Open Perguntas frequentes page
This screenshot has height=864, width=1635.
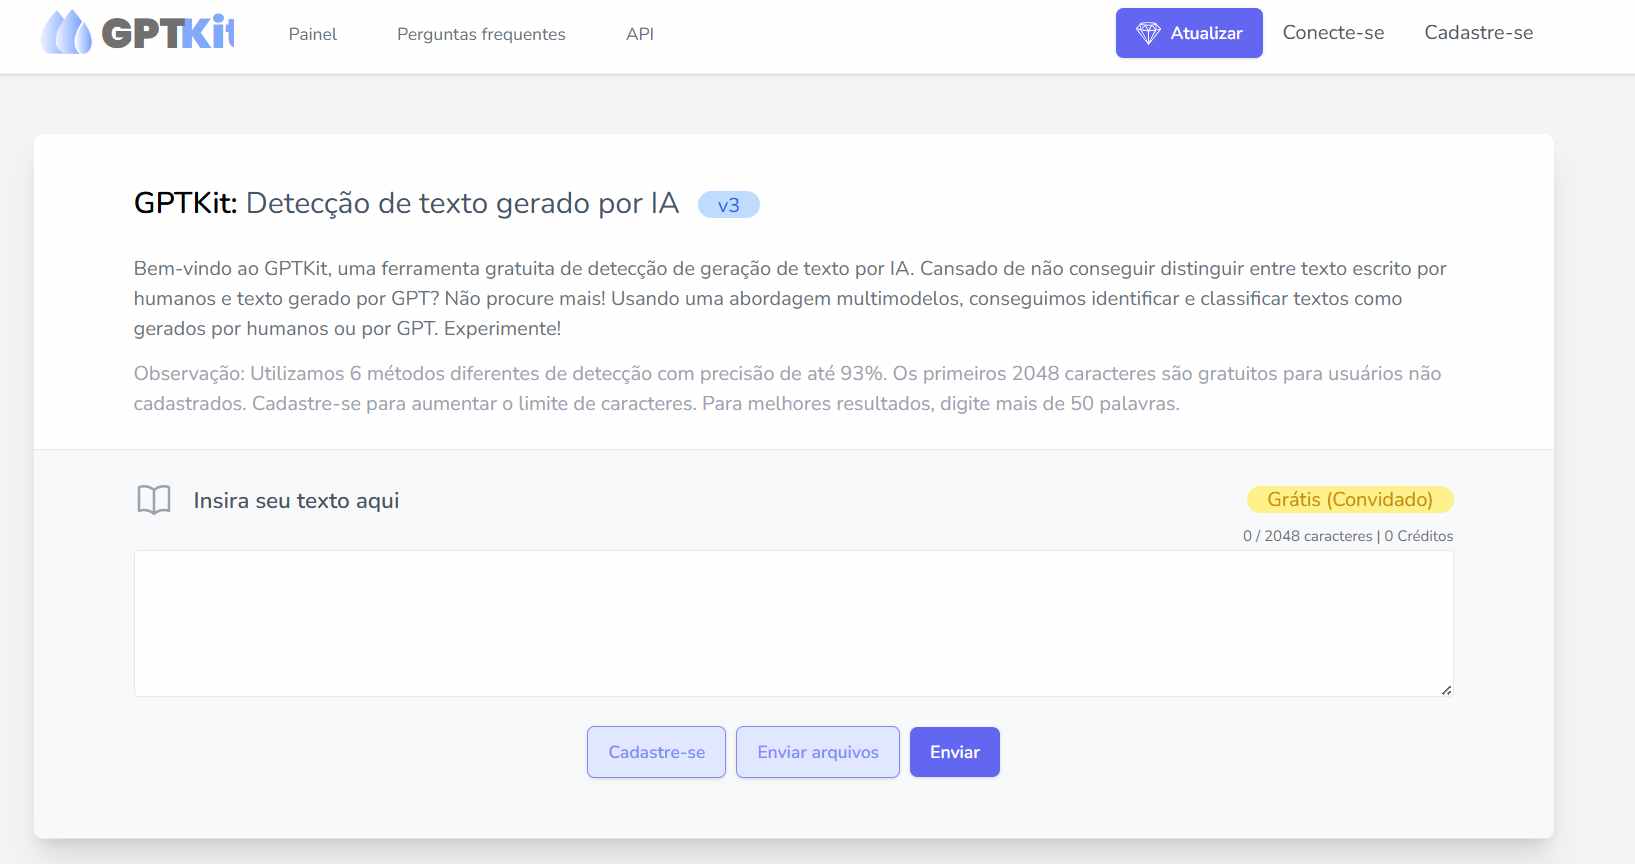481,34
